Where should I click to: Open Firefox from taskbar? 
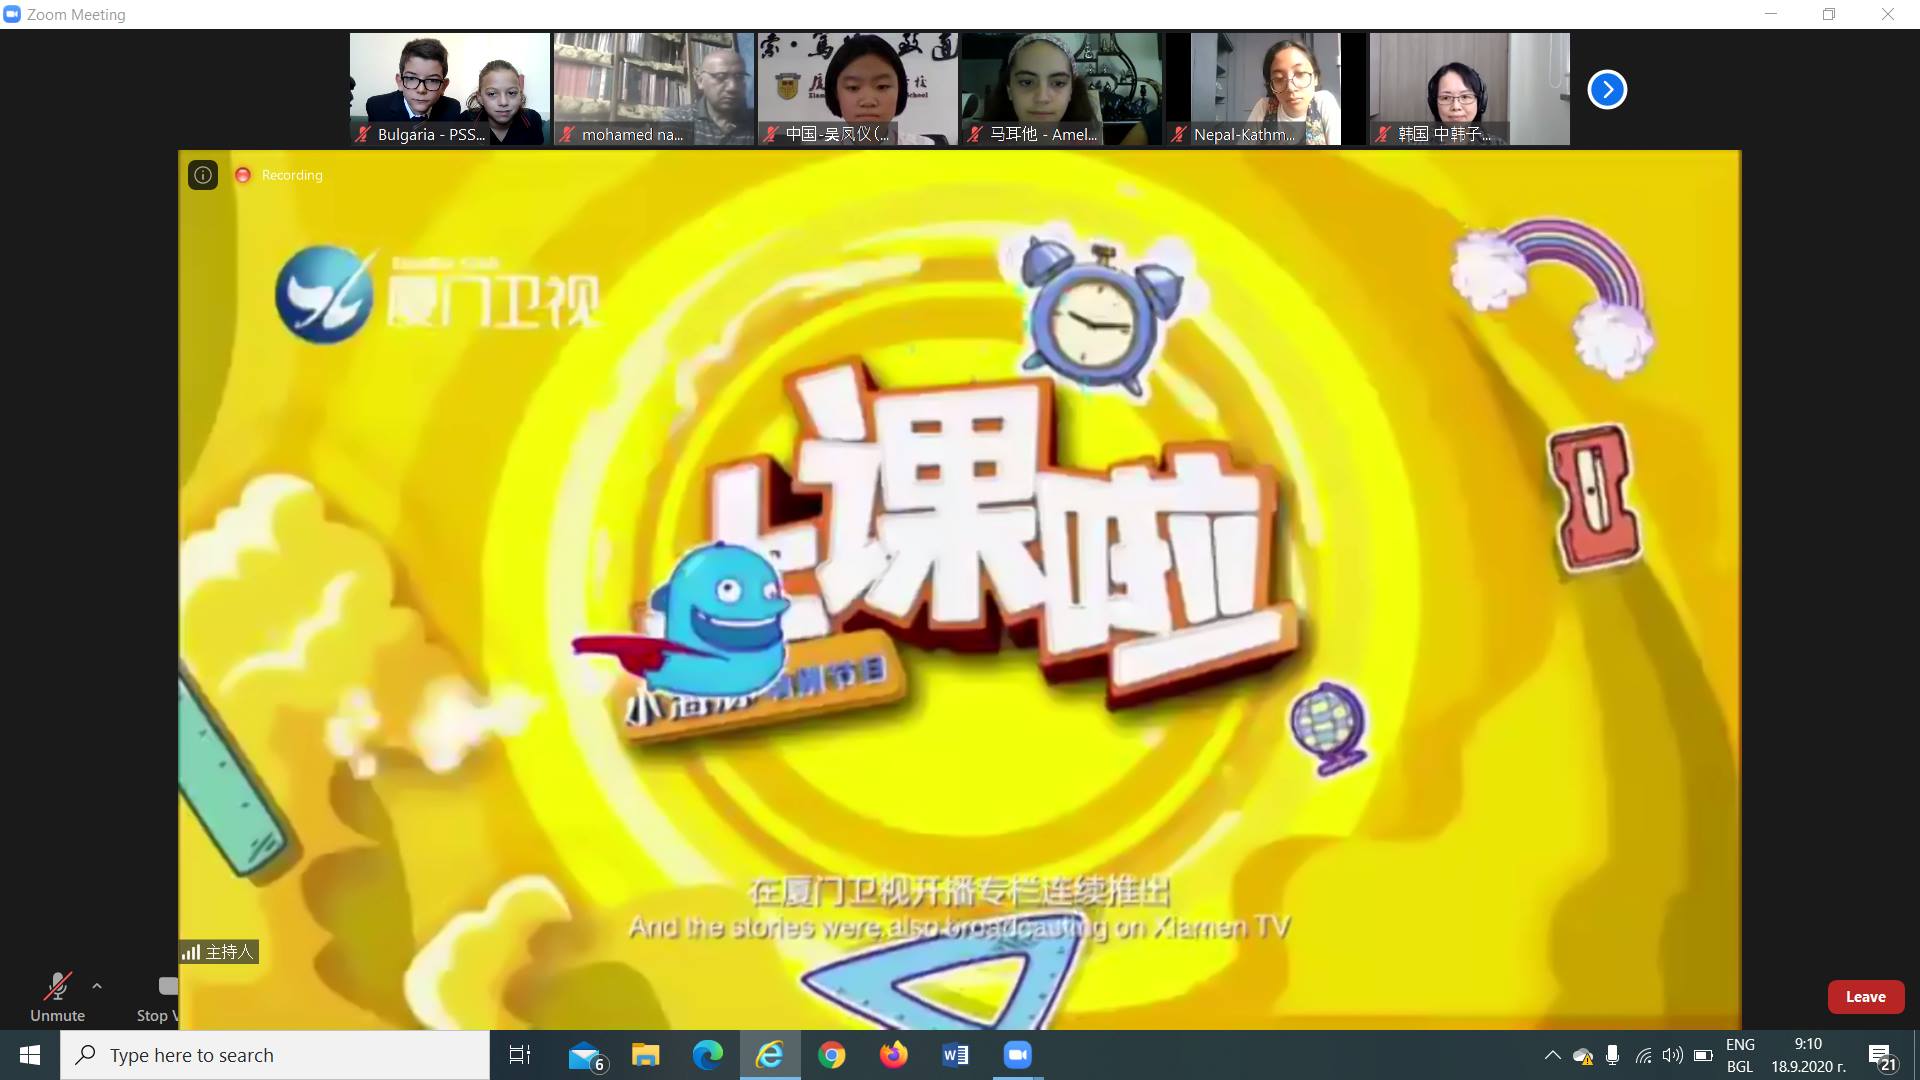[x=894, y=1055]
